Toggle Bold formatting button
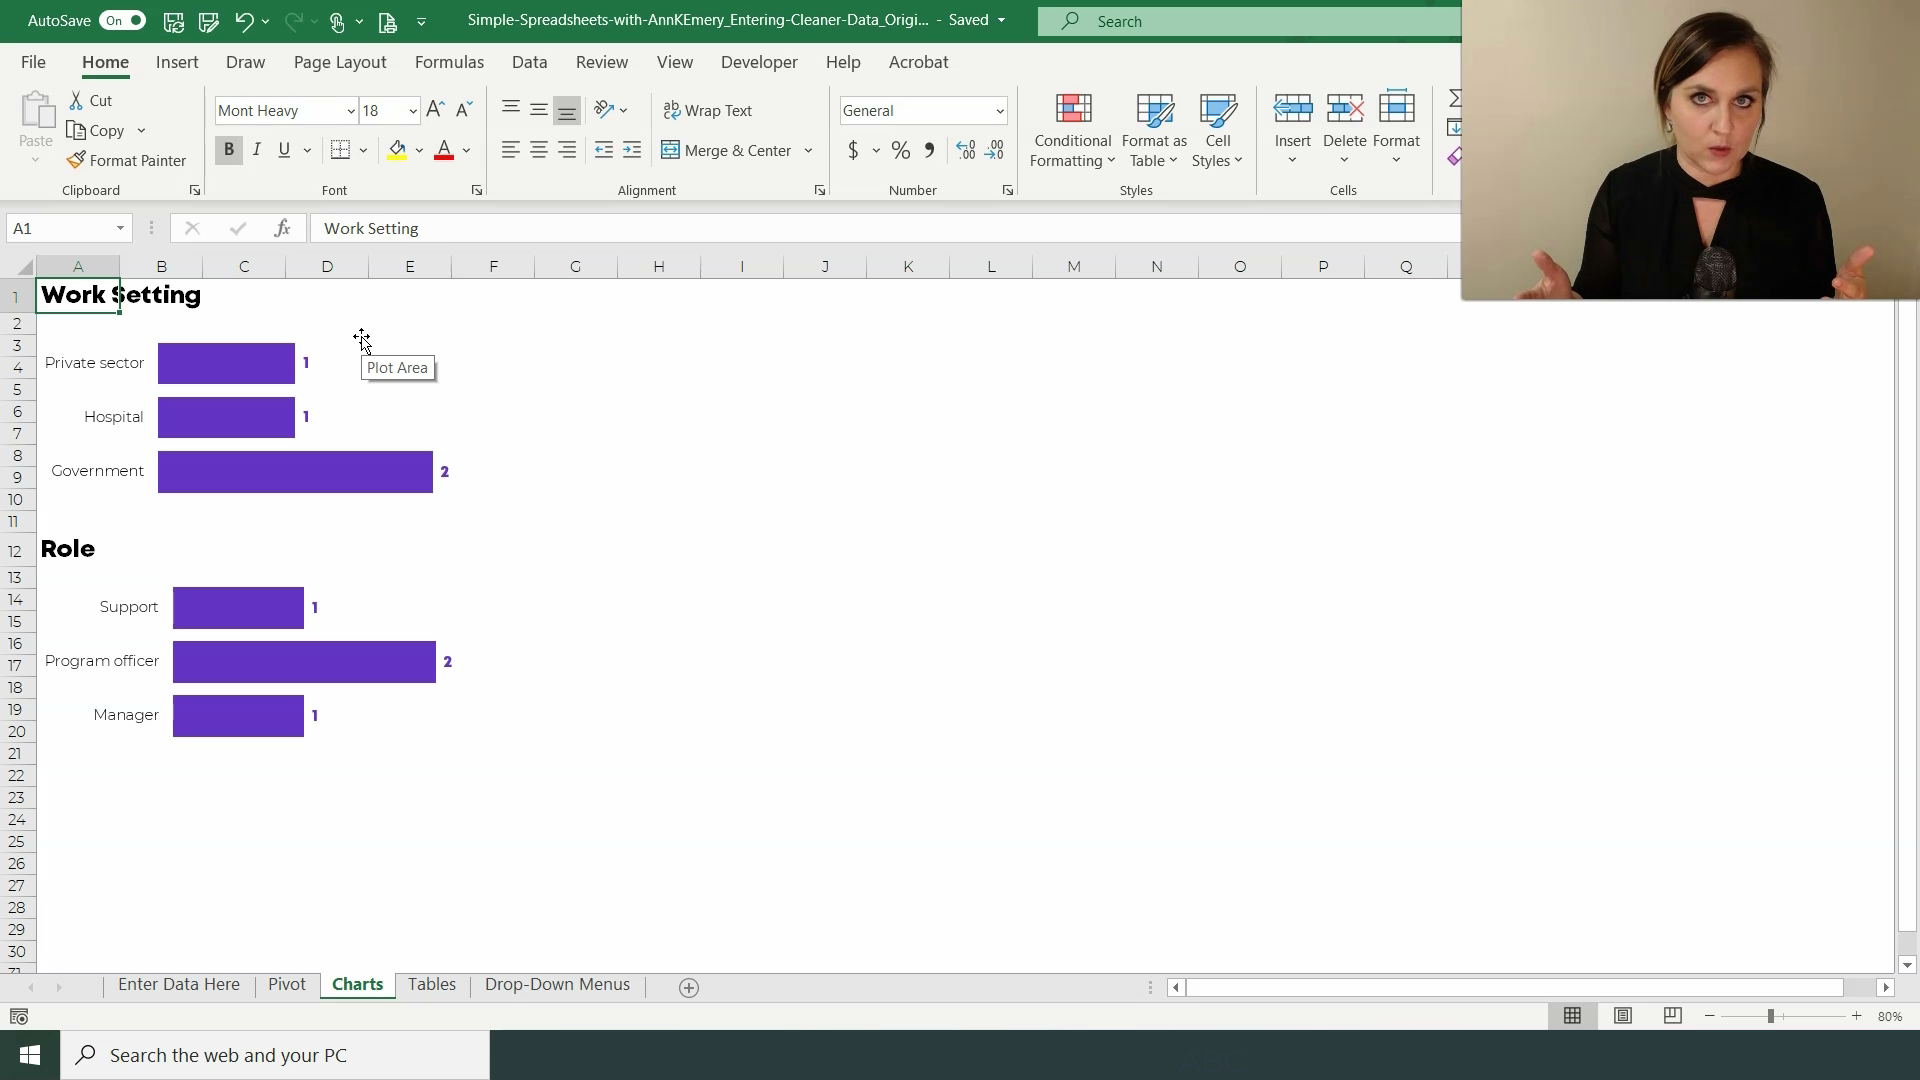Viewport: 1920px width, 1080px height. pyautogui.click(x=228, y=149)
